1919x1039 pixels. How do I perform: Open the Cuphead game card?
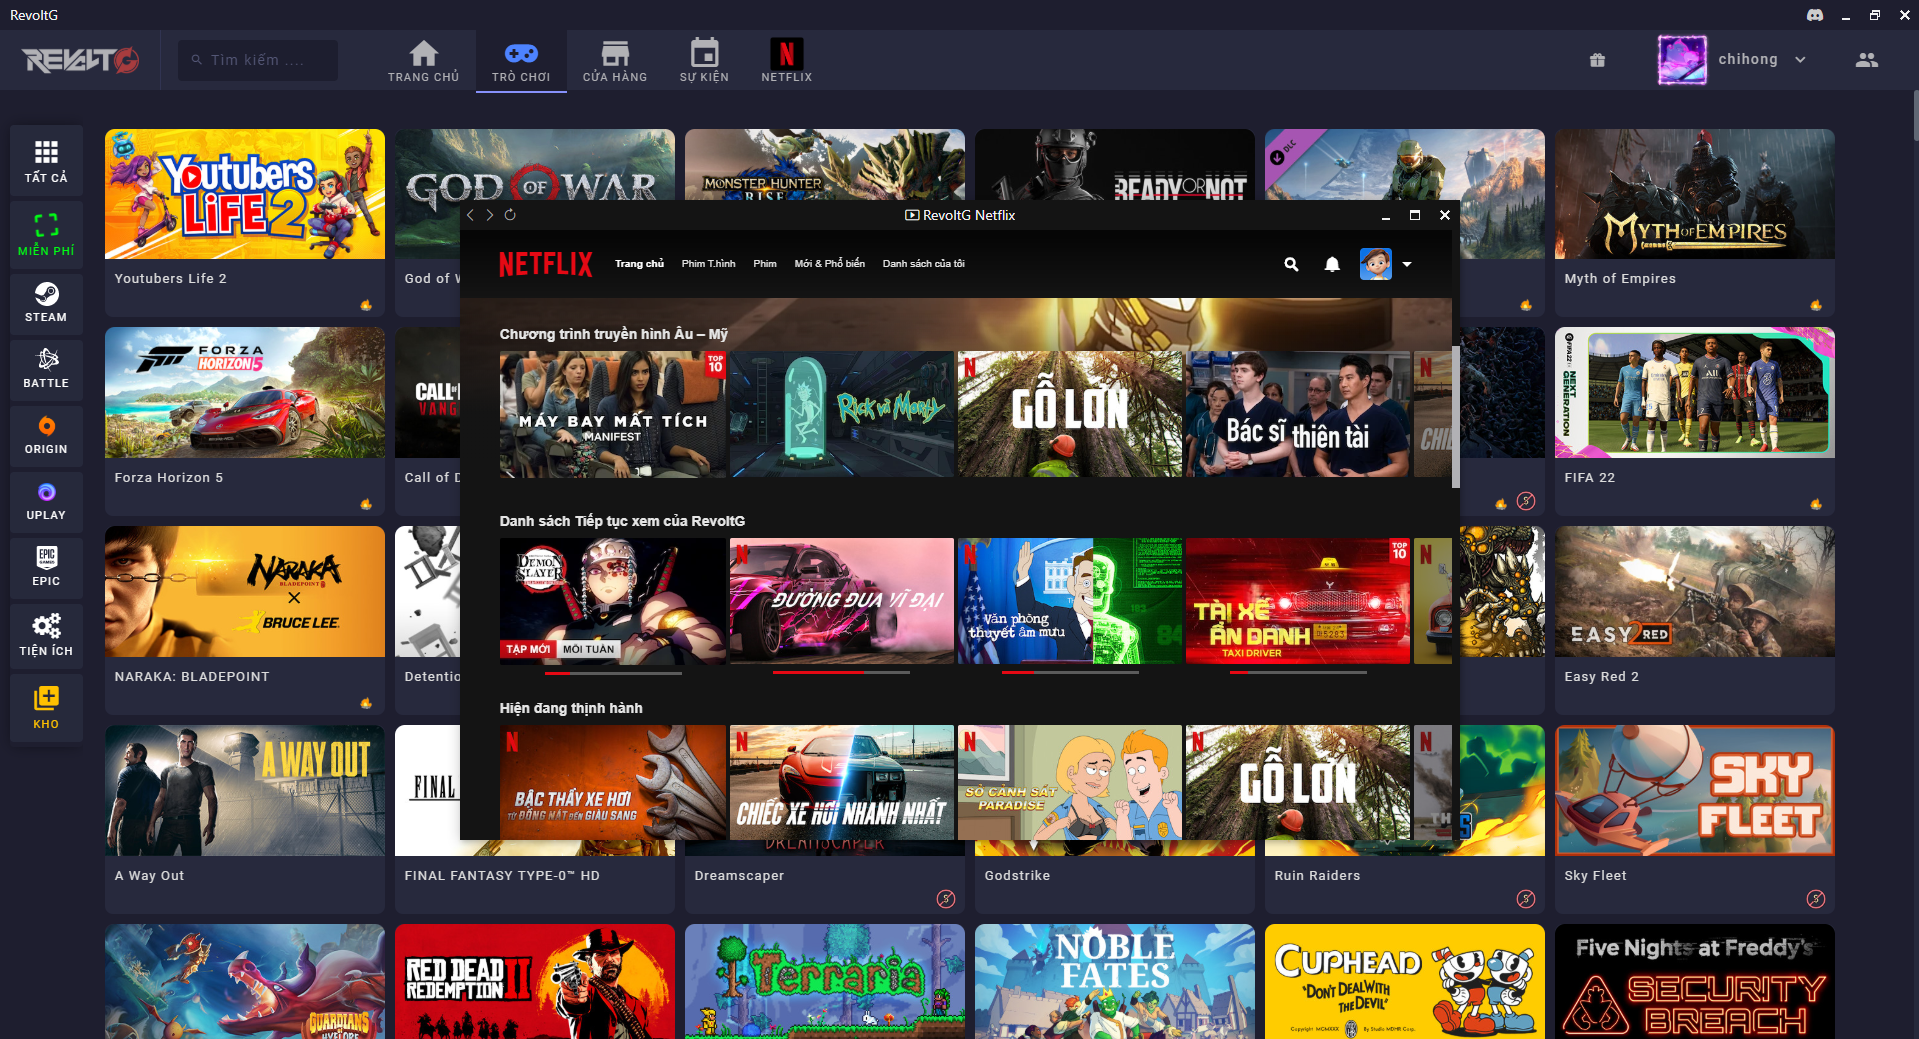(x=1405, y=981)
